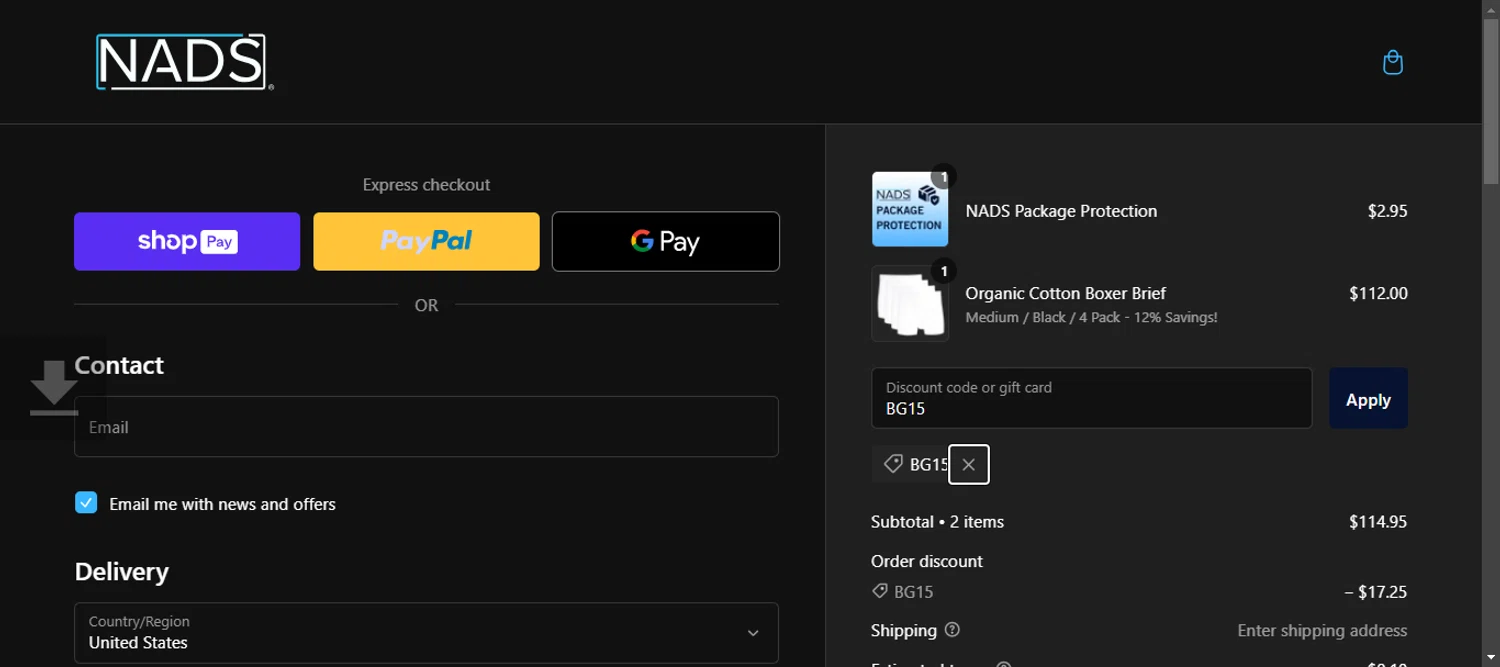This screenshot has height=667, width=1500.
Task: Click the NADS Package Protection title
Action: 1061,211
